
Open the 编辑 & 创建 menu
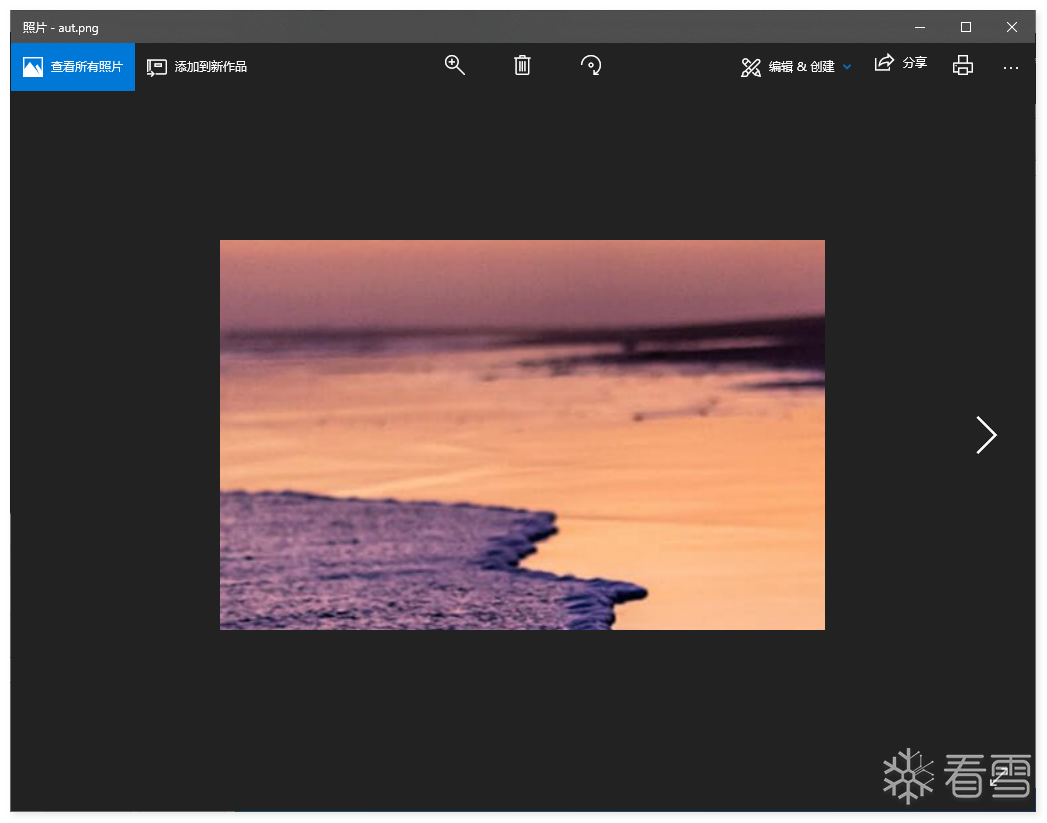tap(796, 67)
